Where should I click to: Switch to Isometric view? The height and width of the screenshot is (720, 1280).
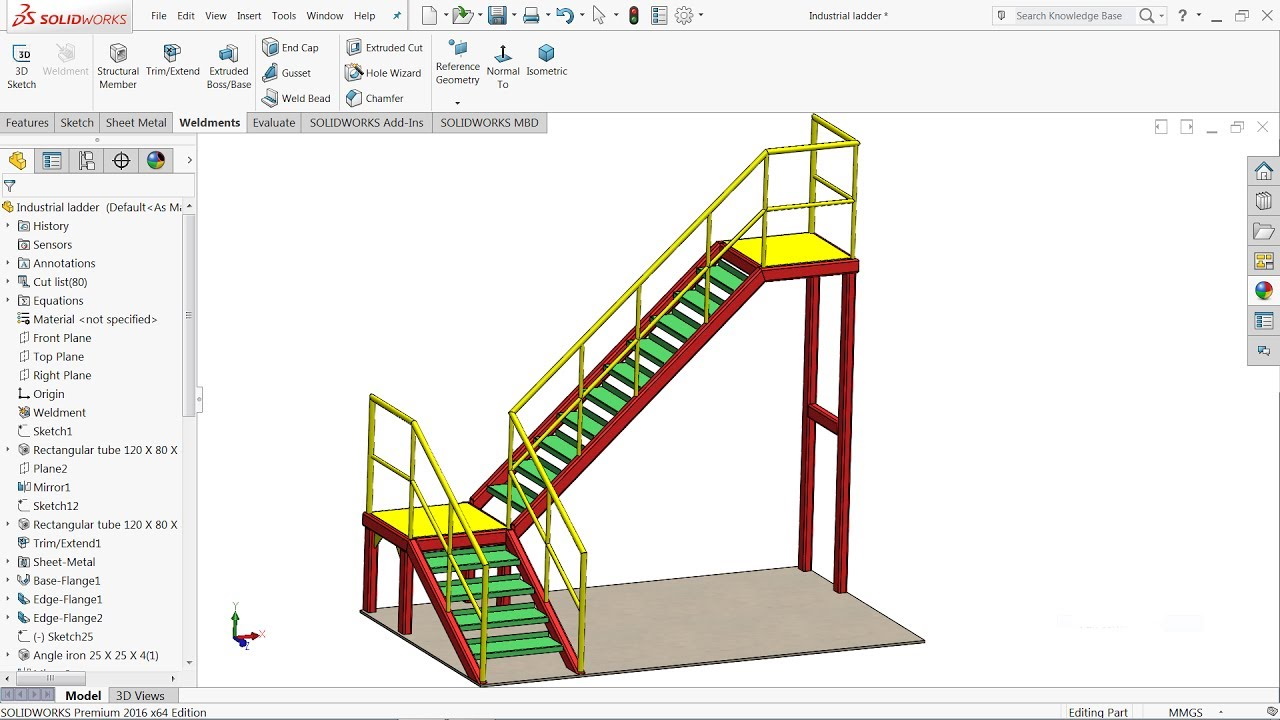pyautogui.click(x=546, y=60)
